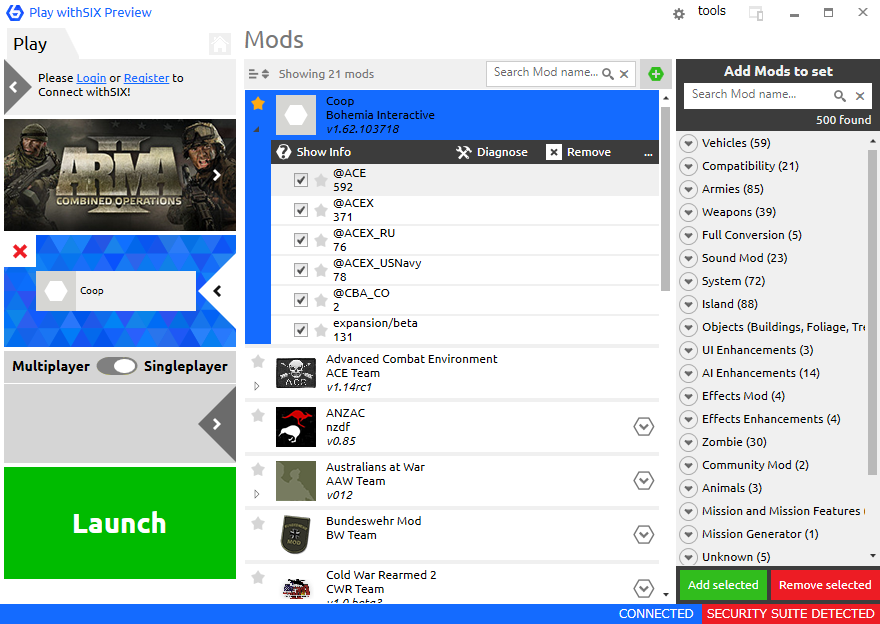
Task: Click the Show Info question mark
Action: click(284, 152)
